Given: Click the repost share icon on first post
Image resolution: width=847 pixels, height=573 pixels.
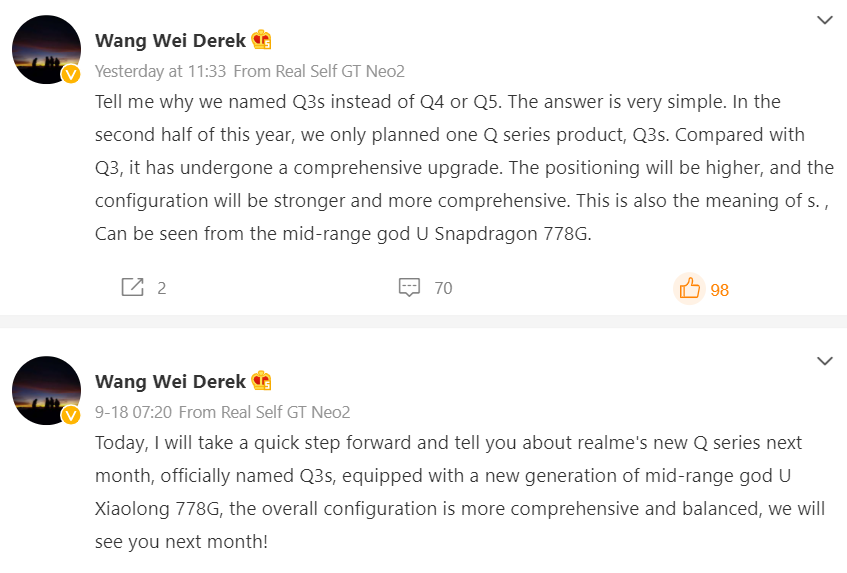Looking at the screenshot, I should (132, 287).
